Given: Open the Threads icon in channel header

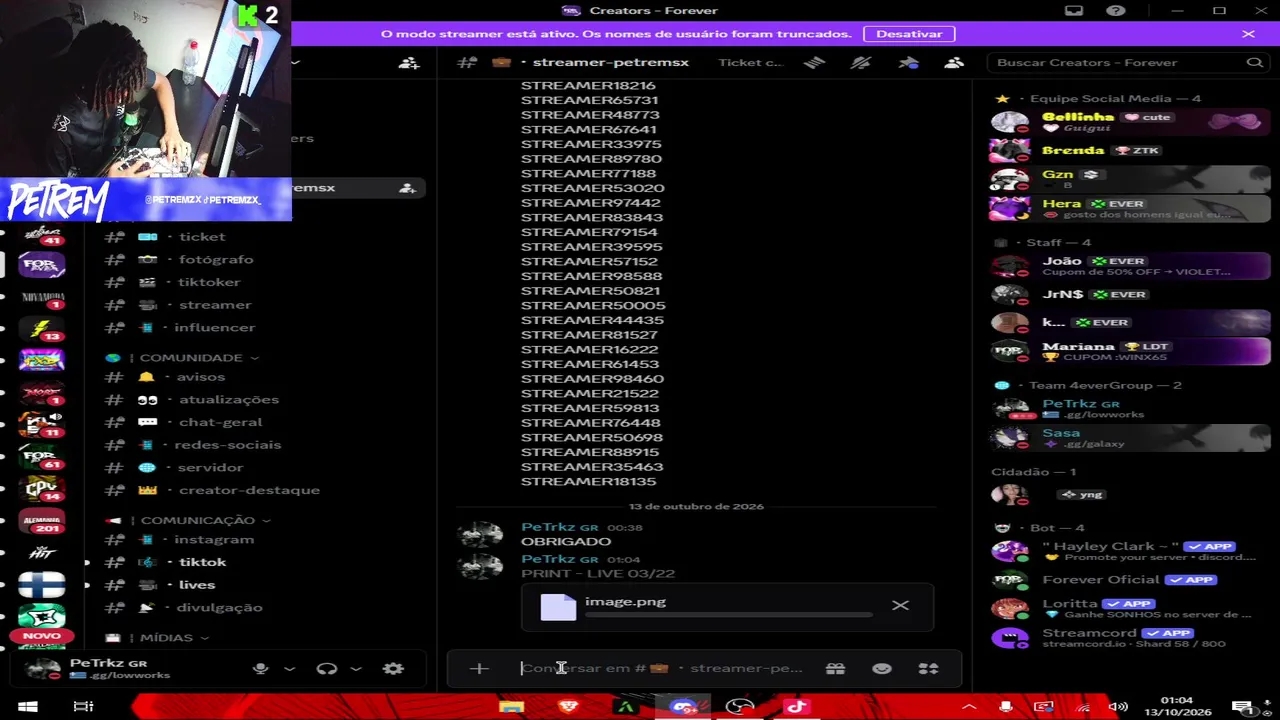Looking at the screenshot, I should point(814,62).
